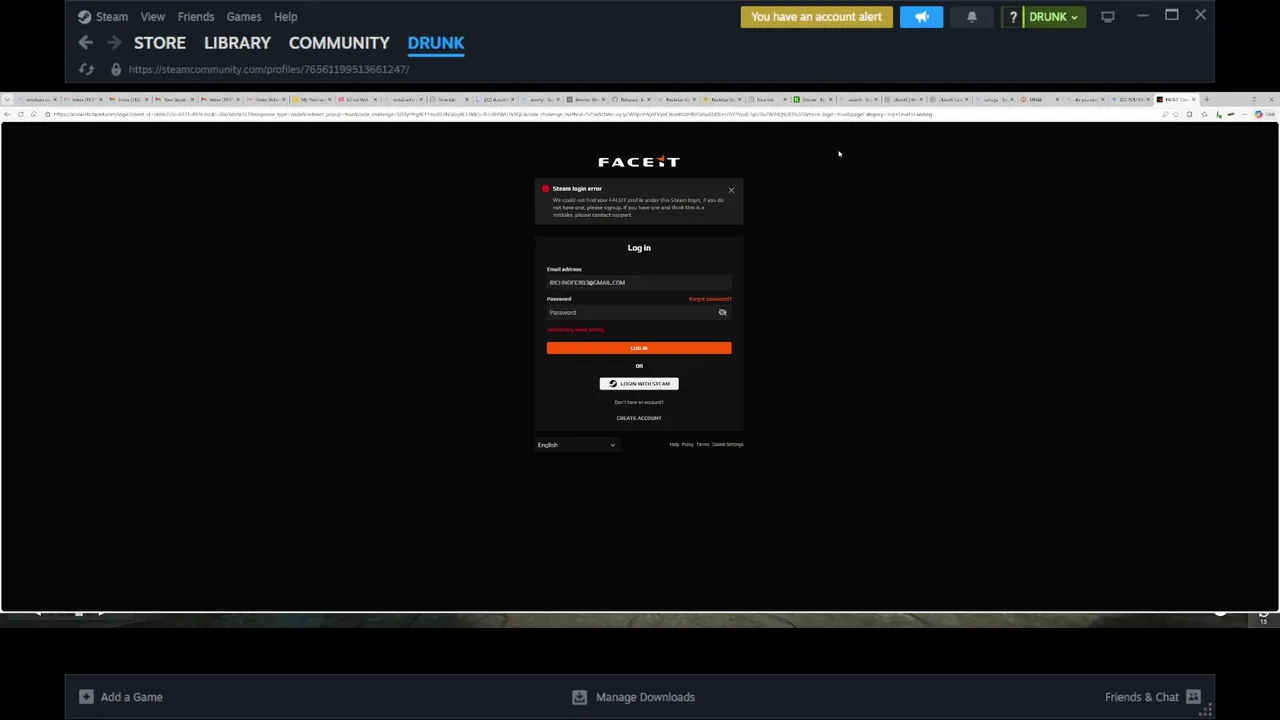Open Steam Big Picture mode icon
This screenshot has width=1280, height=720.
coord(1108,17)
